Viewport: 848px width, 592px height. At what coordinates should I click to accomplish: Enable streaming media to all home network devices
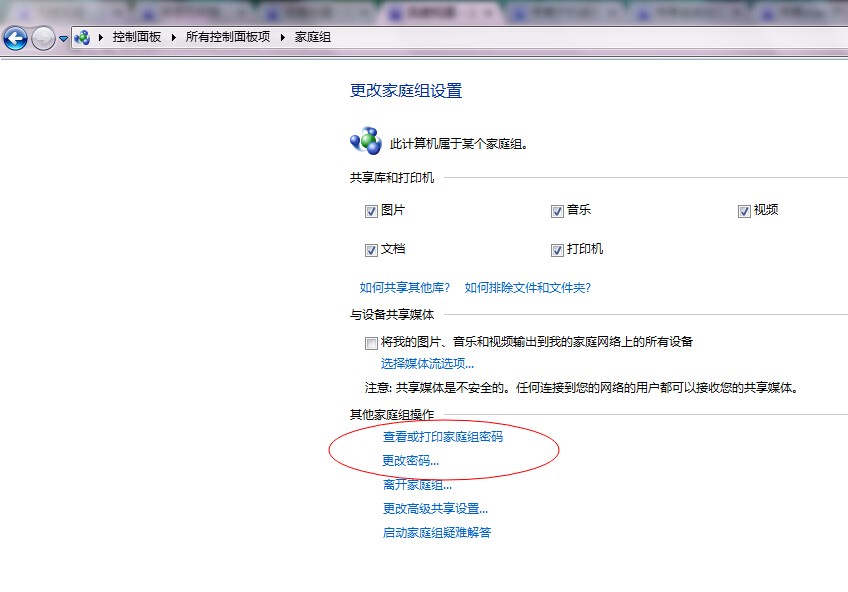coord(372,343)
